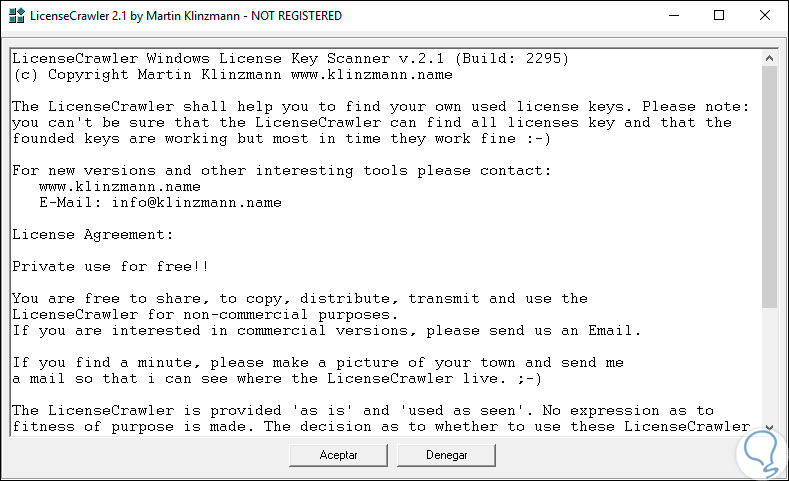Click www.klinzmann.name in the copyright line
This screenshot has width=789, height=481.
(x=371, y=74)
